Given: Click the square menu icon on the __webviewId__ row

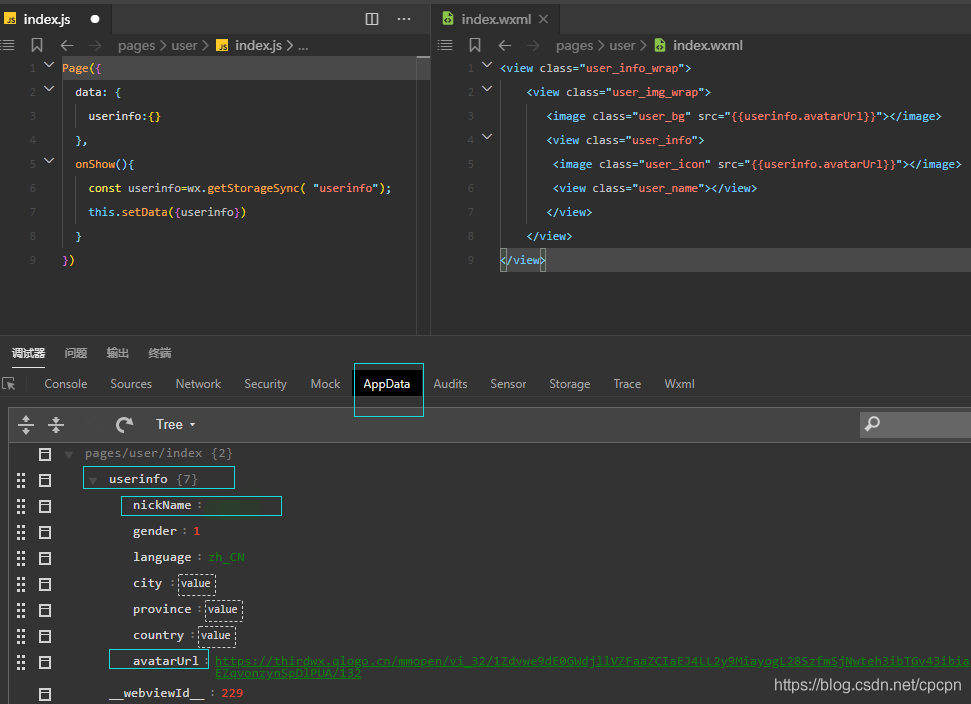Looking at the screenshot, I should (x=45, y=694).
